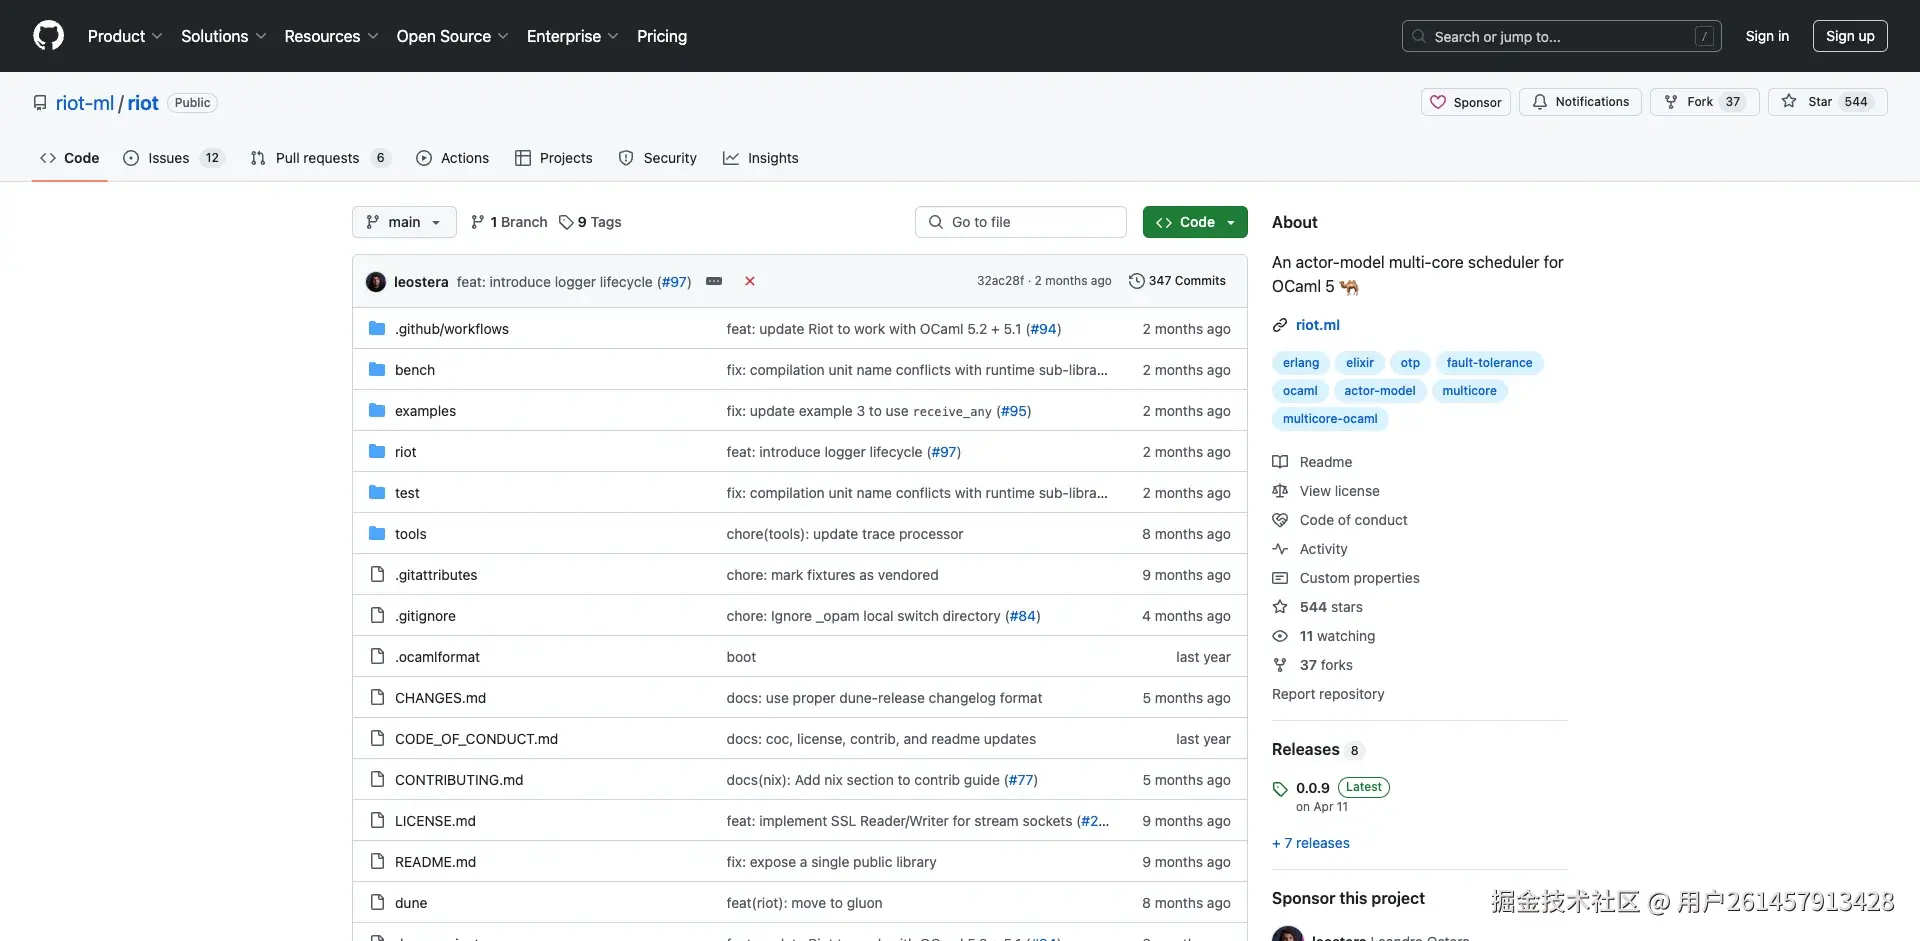Click the Search or jump to field

click(1562, 36)
